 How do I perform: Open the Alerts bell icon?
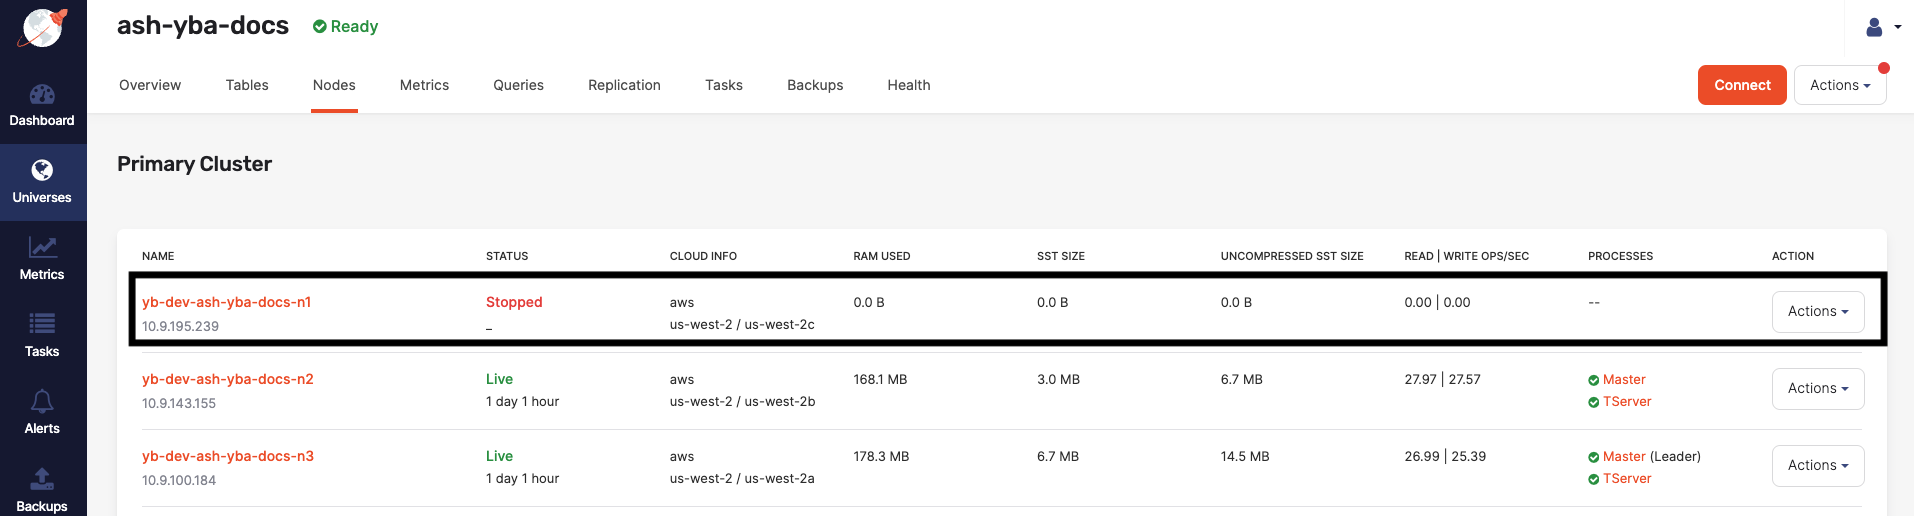(42, 402)
